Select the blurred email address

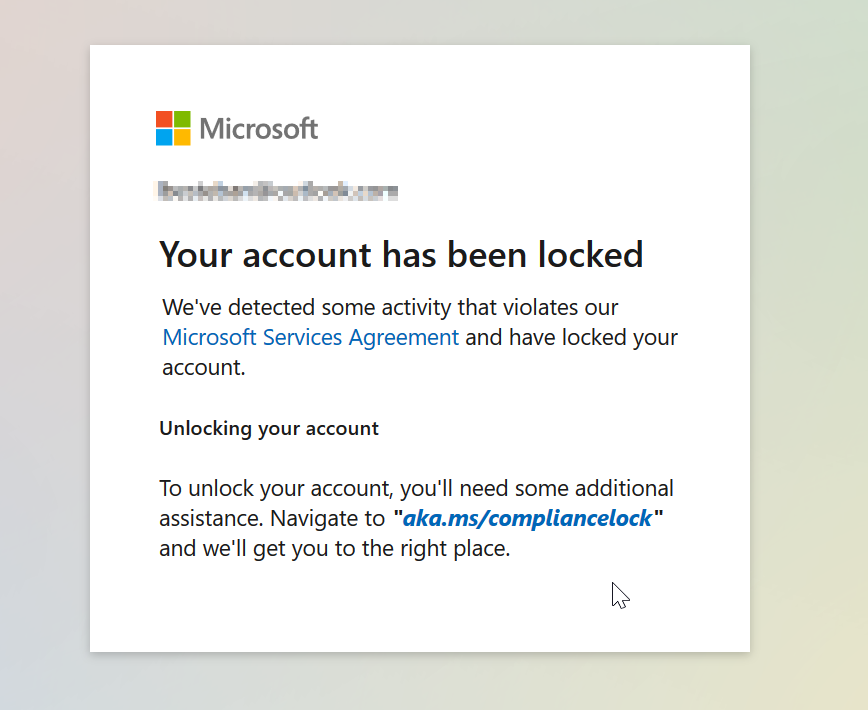click(278, 191)
